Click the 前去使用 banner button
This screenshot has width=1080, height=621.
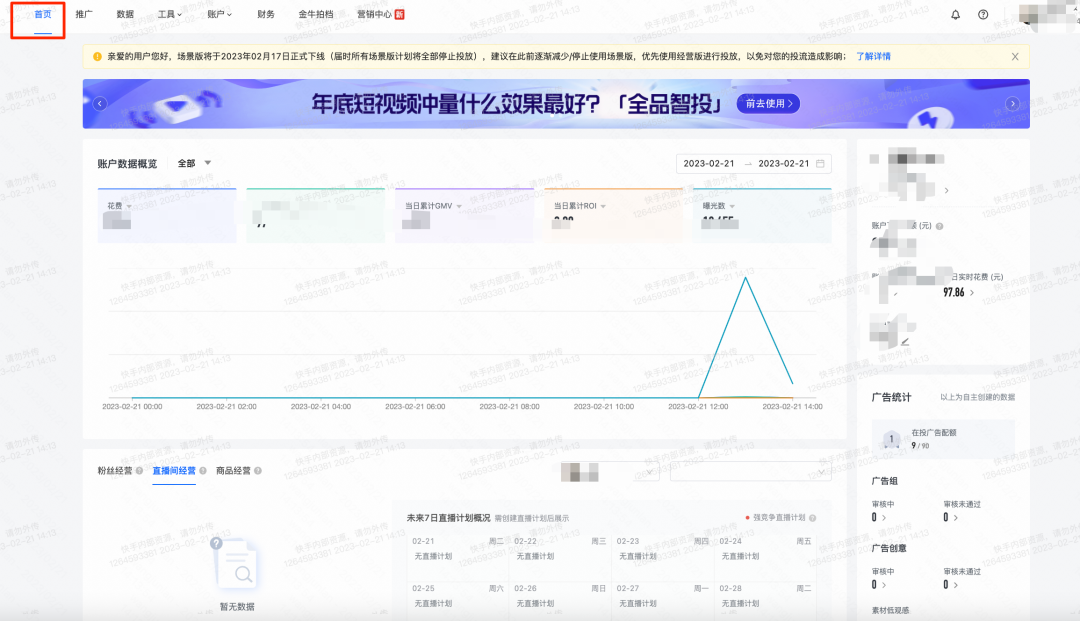pyautogui.click(x=769, y=103)
